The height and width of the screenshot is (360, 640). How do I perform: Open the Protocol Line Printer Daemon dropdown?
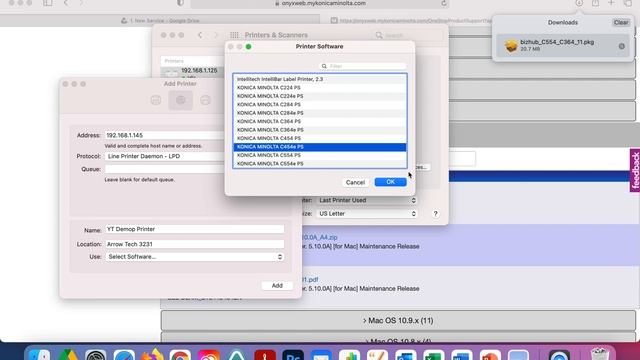point(164,156)
